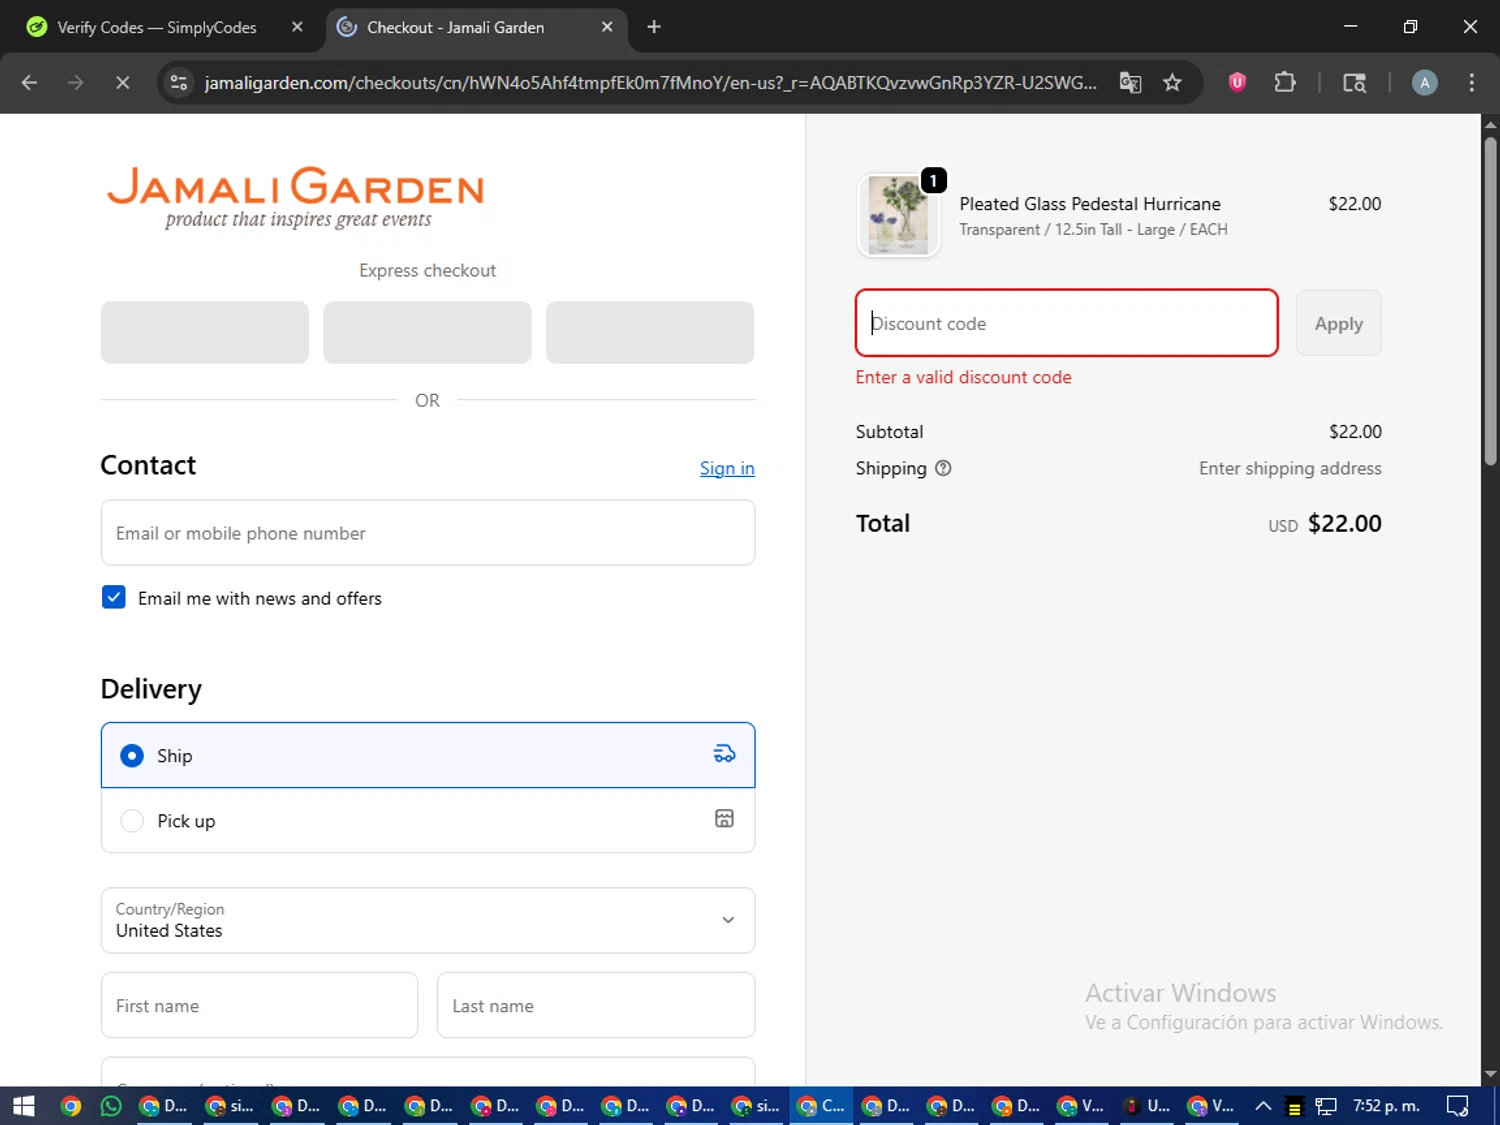Open Chrome's three-dot menu

[x=1471, y=83]
